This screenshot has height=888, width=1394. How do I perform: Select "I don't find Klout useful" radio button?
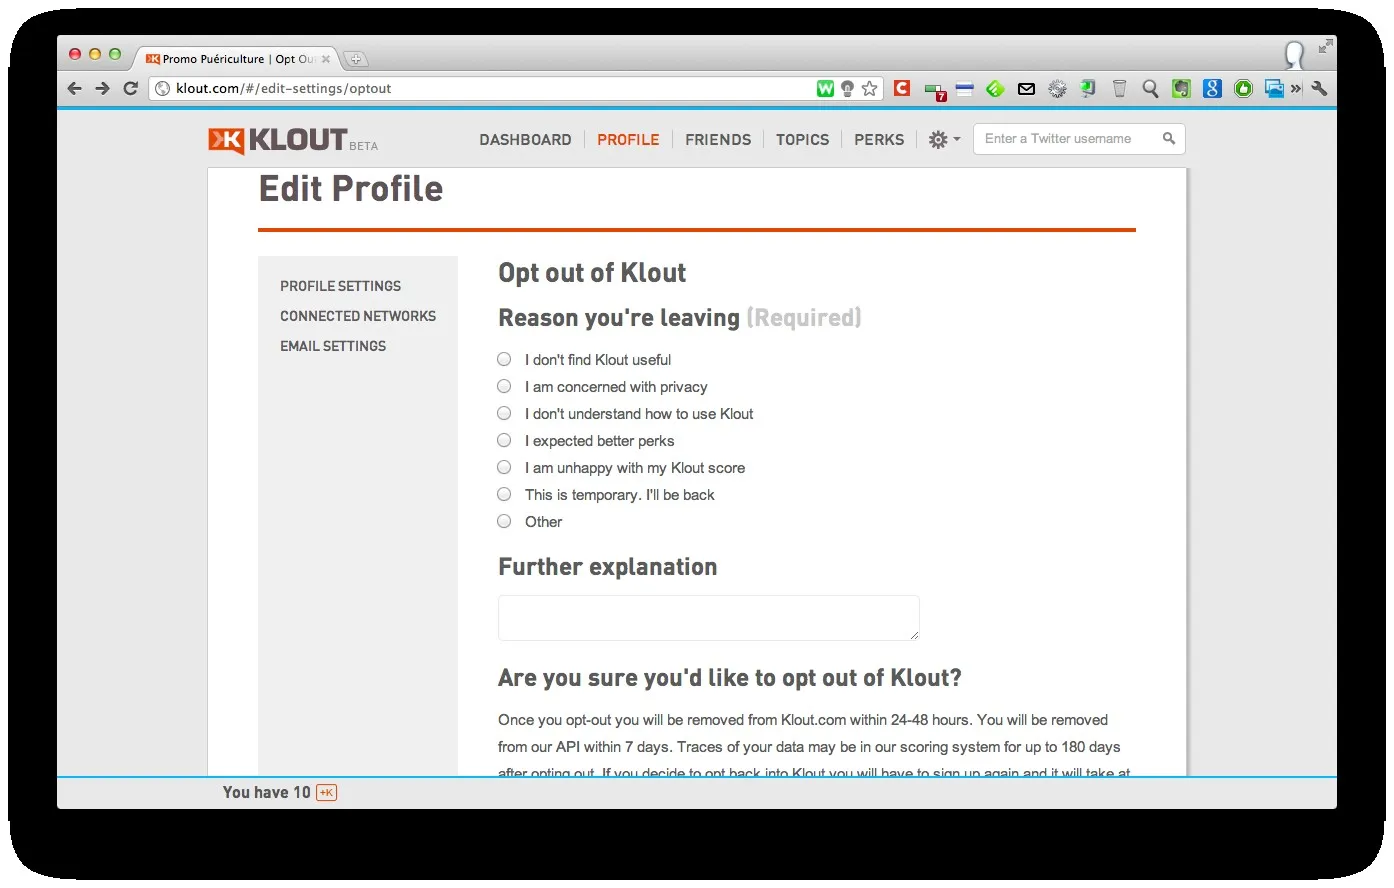pos(504,359)
